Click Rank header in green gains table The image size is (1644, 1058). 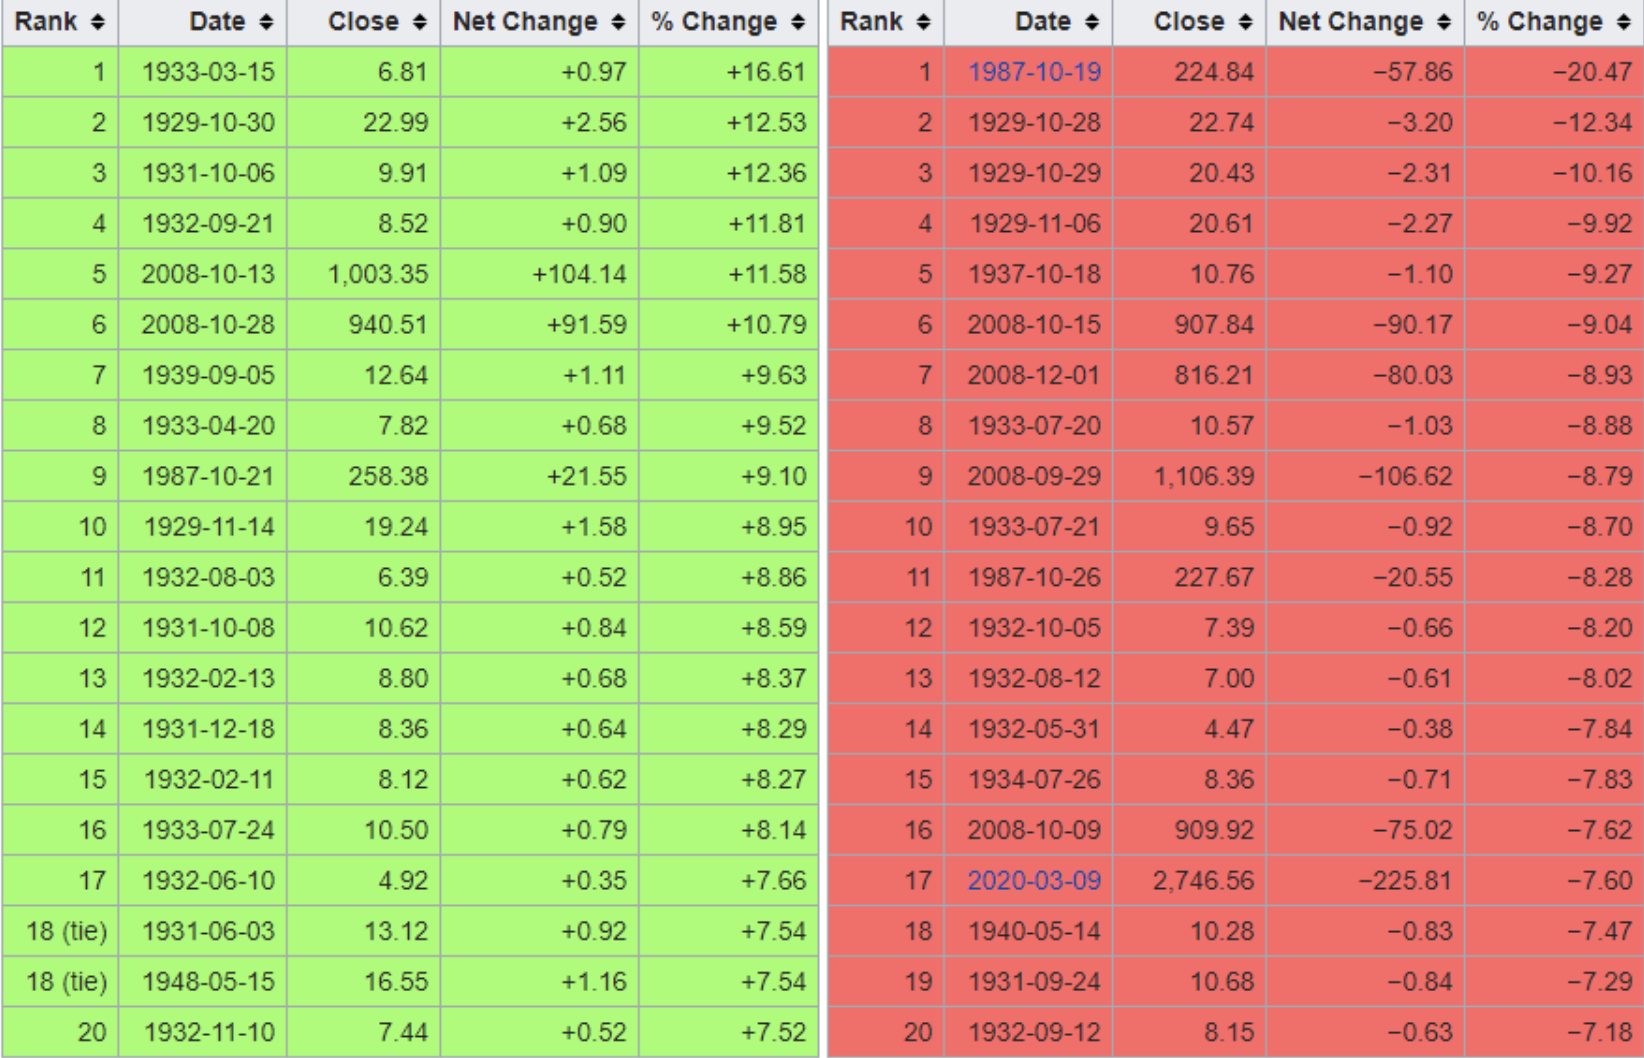[60, 22]
